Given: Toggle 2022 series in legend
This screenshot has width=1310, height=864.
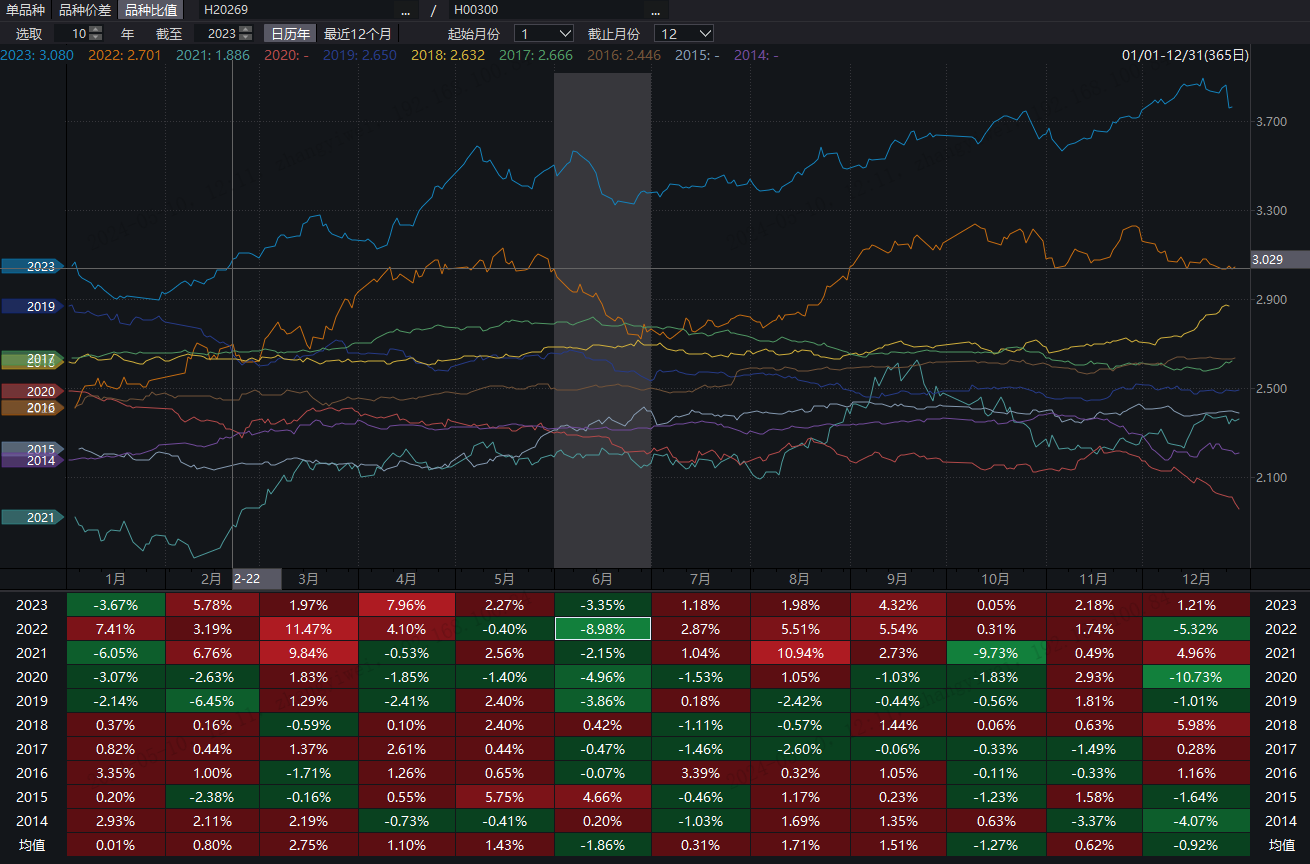Looking at the screenshot, I should [119, 55].
